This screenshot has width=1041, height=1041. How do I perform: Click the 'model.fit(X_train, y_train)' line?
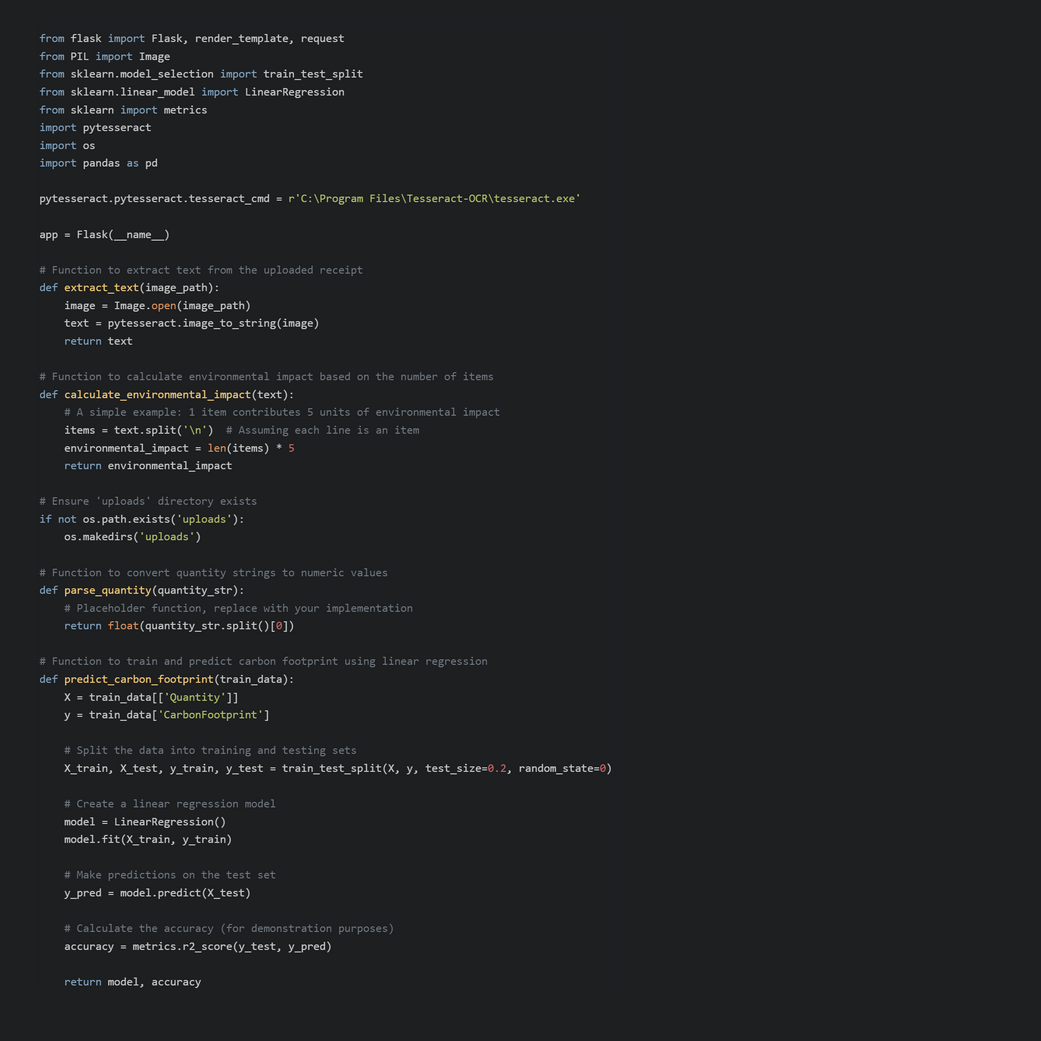click(148, 840)
